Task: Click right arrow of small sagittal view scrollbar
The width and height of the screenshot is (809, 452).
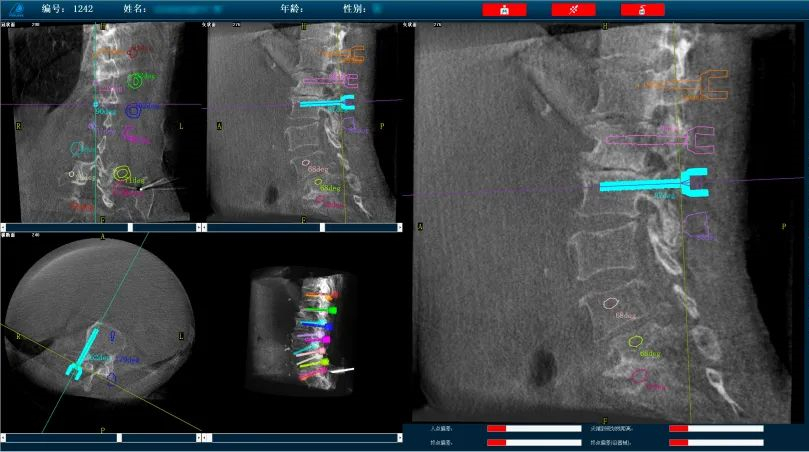Action: pyautogui.click(x=399, y=227)
